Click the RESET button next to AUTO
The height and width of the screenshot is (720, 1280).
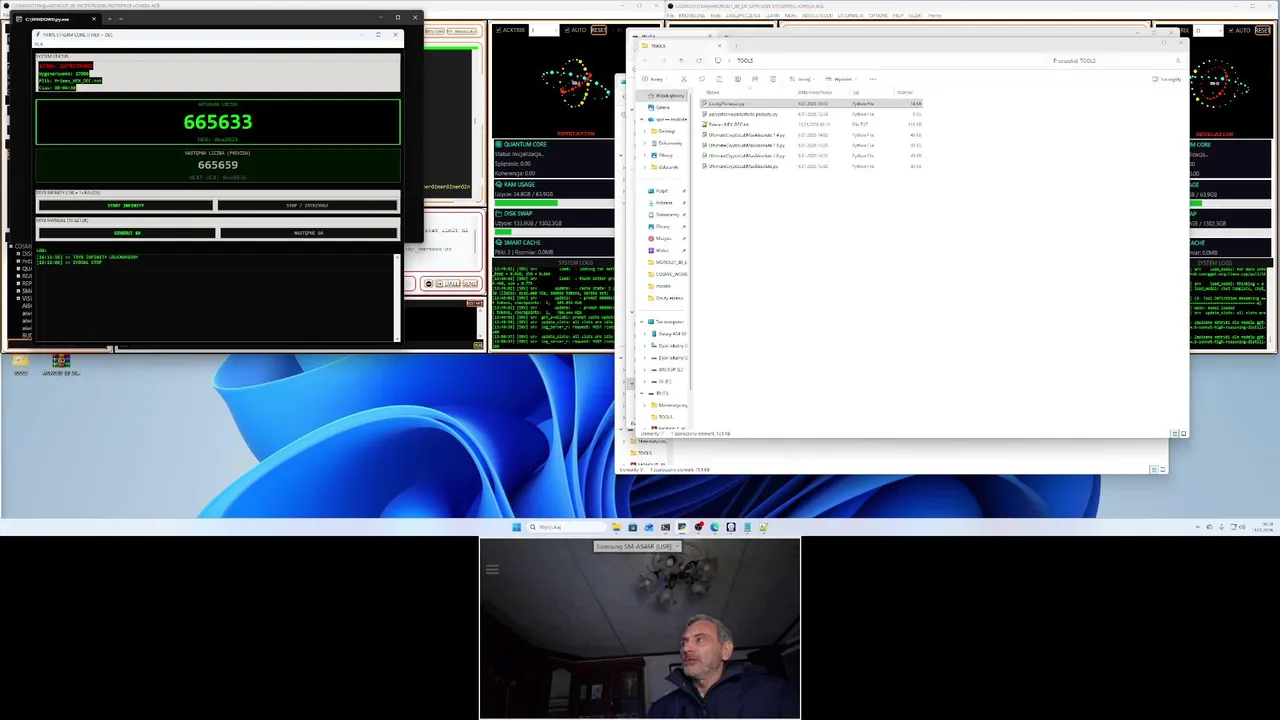[x=598, y=30]
